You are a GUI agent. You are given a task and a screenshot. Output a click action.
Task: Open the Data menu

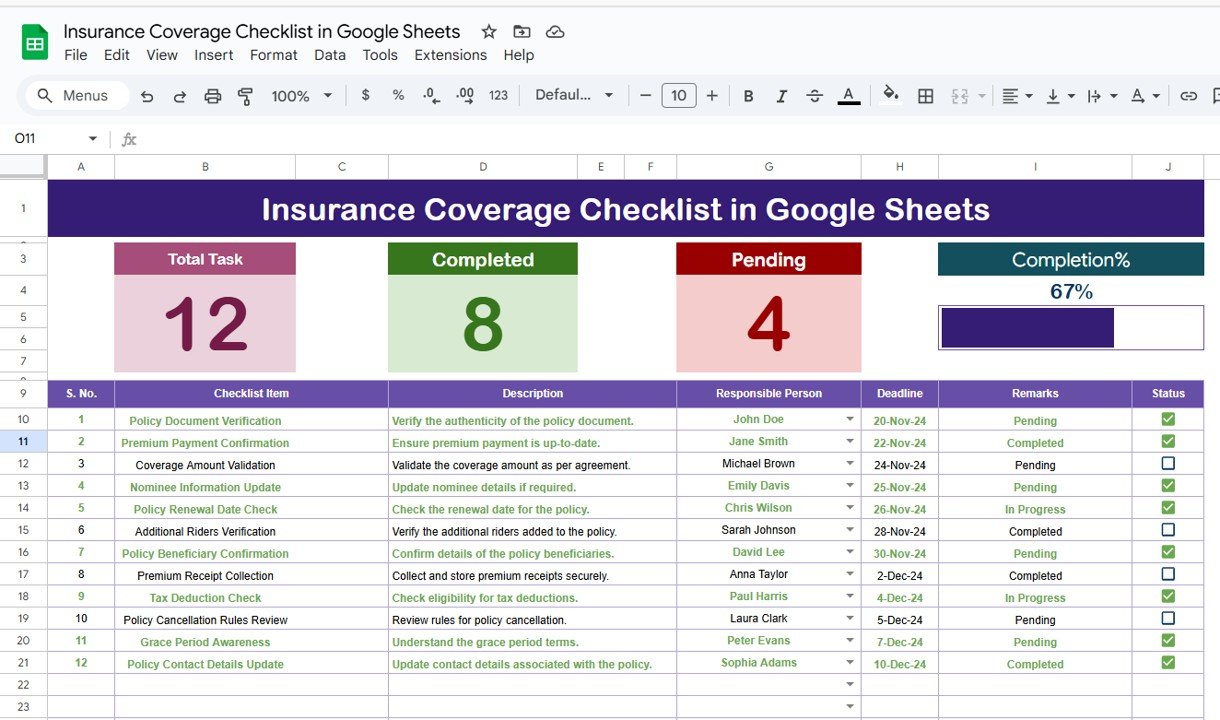330,55
